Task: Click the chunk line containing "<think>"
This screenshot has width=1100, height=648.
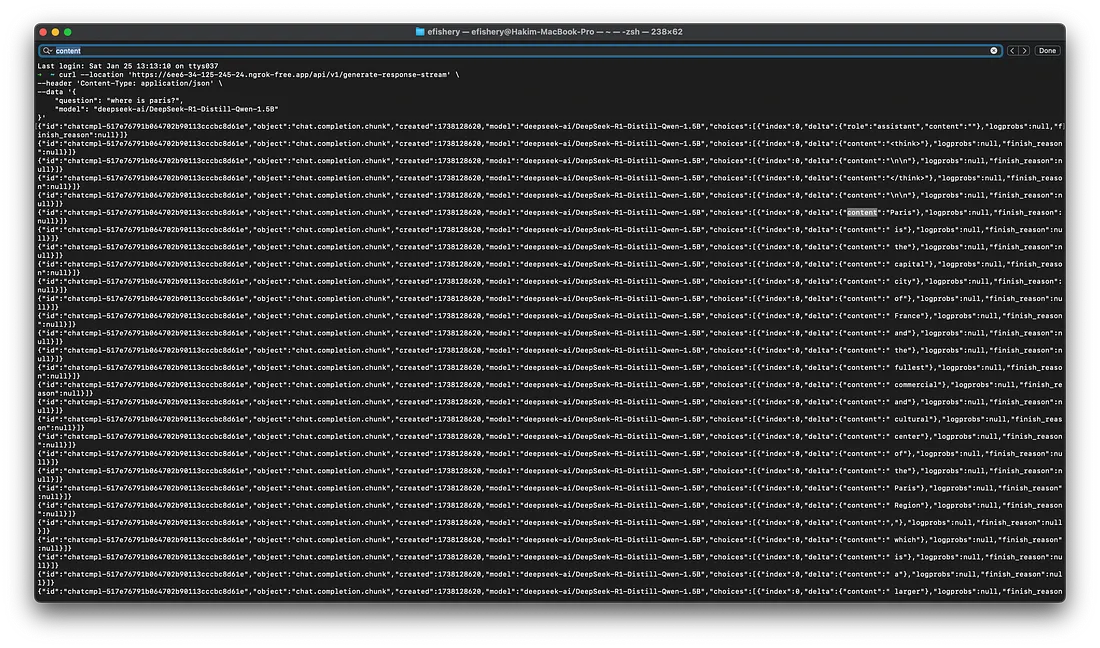Action: (550, 147)
